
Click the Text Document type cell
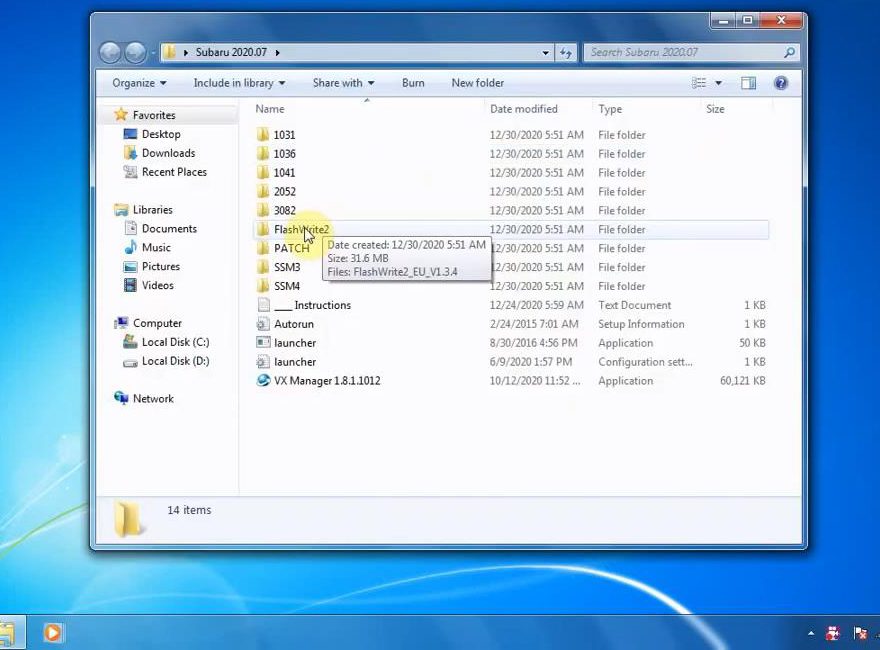tap(634, 305)
